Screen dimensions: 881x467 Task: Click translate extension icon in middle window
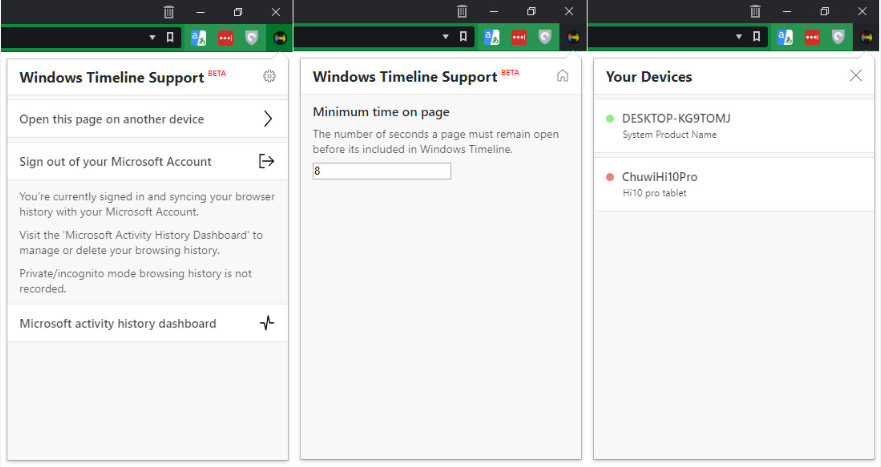pyautogui.click(x=492, y=38)
